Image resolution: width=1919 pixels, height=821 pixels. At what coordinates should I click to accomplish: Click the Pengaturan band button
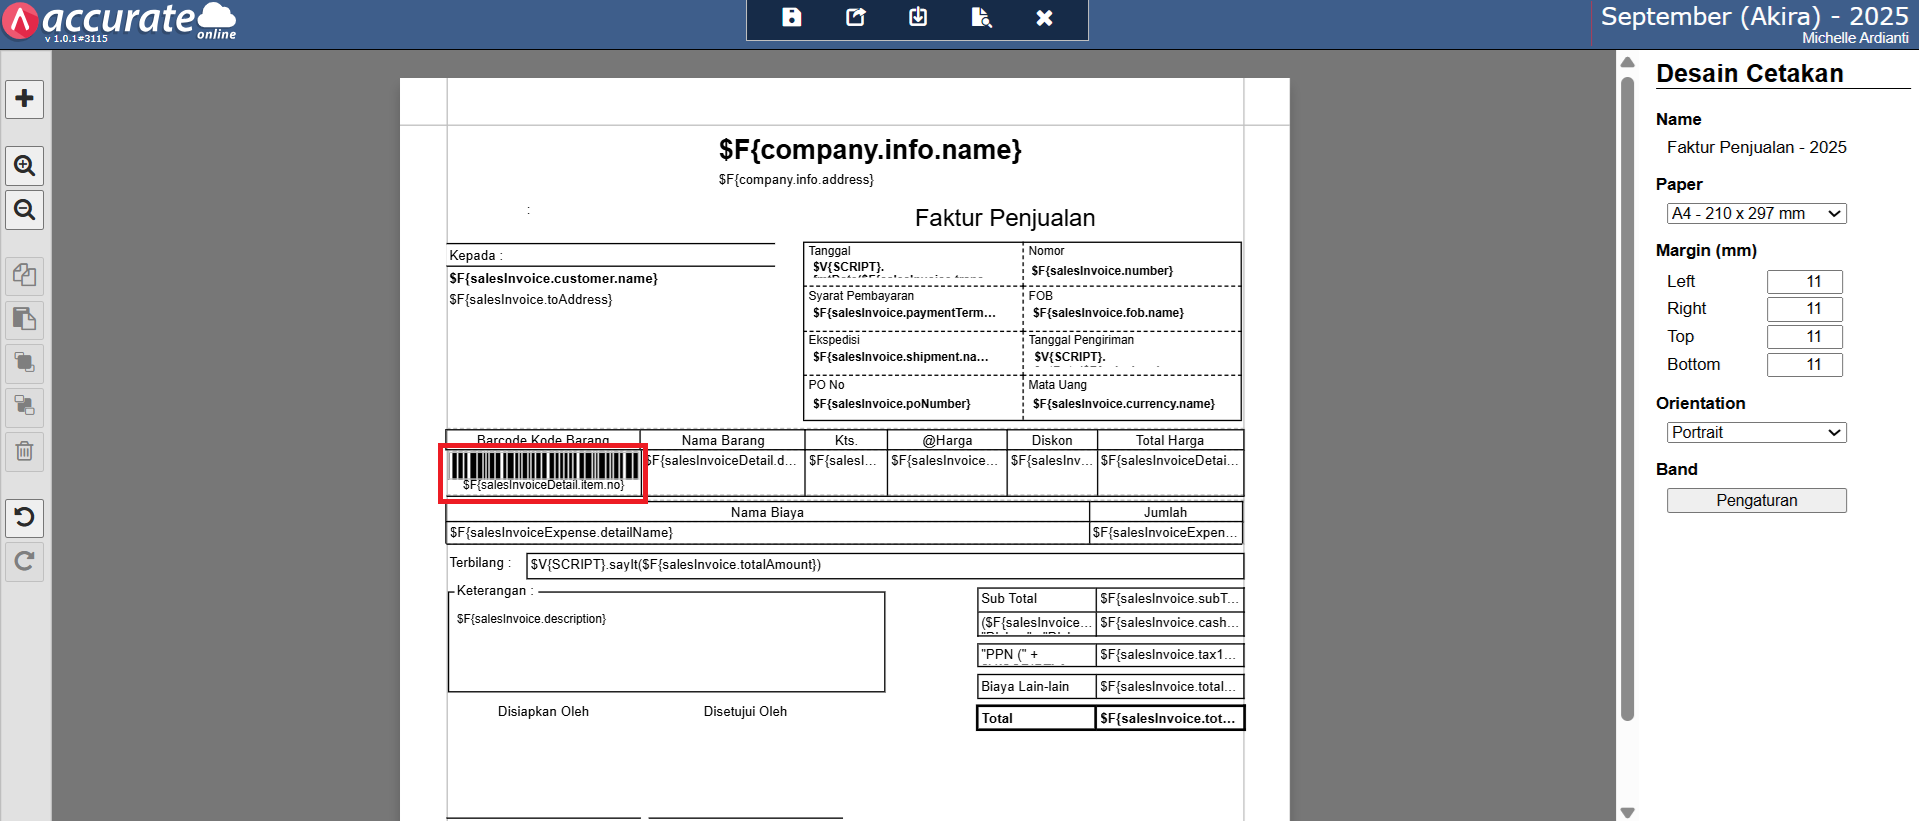pos(1755,501)
